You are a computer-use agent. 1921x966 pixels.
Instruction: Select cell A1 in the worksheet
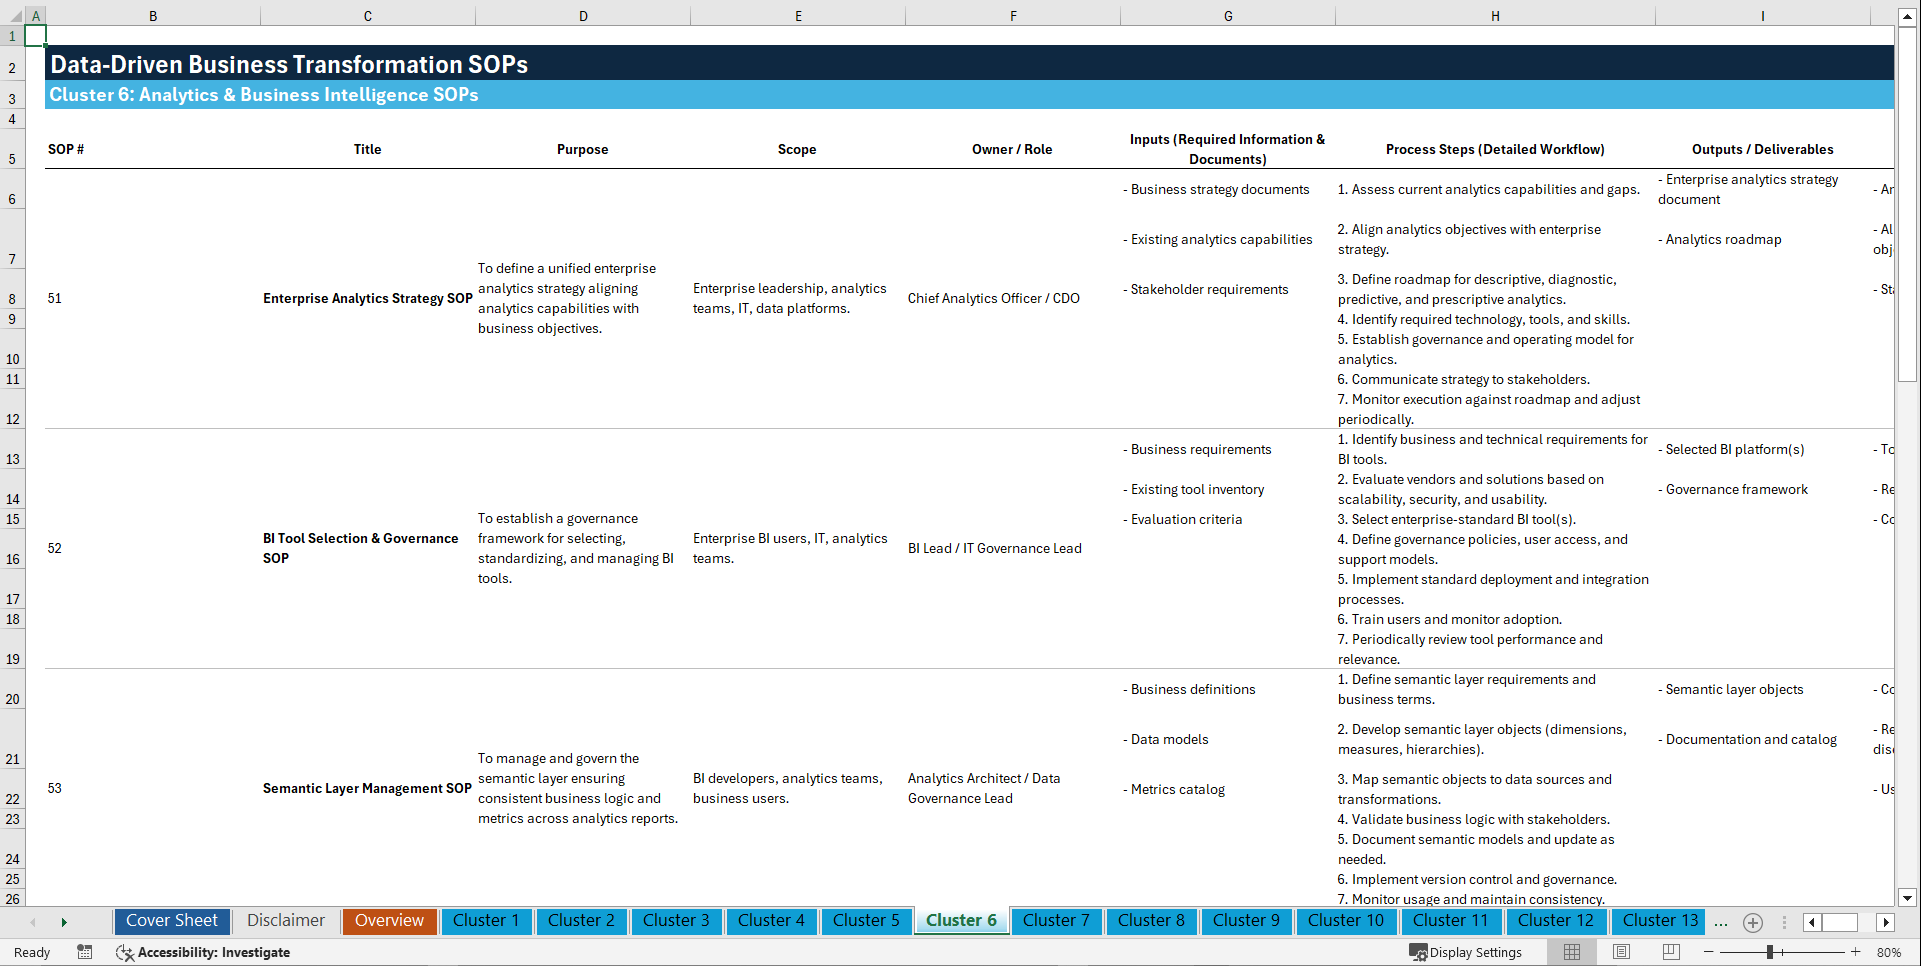[36, 36]
